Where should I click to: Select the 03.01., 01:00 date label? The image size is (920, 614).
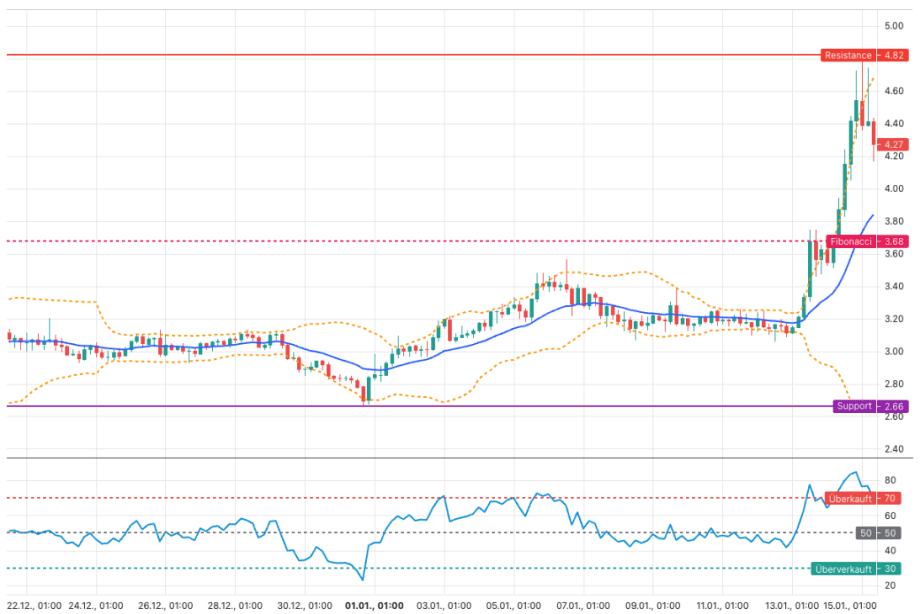[443, 605]
